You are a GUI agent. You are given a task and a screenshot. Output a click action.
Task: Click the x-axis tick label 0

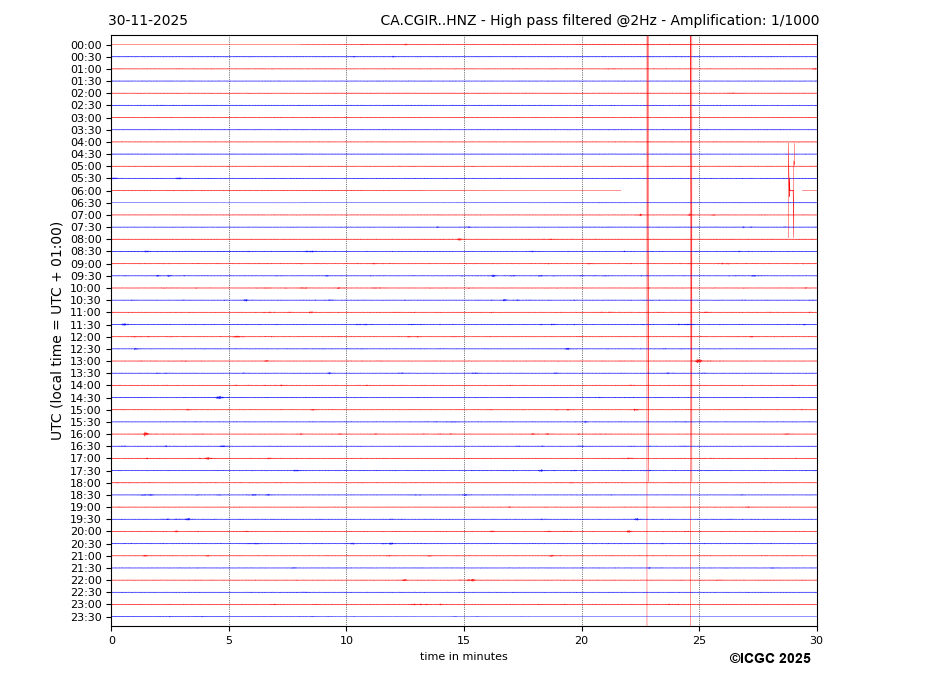pyautogui.click(x=112, y=640)
